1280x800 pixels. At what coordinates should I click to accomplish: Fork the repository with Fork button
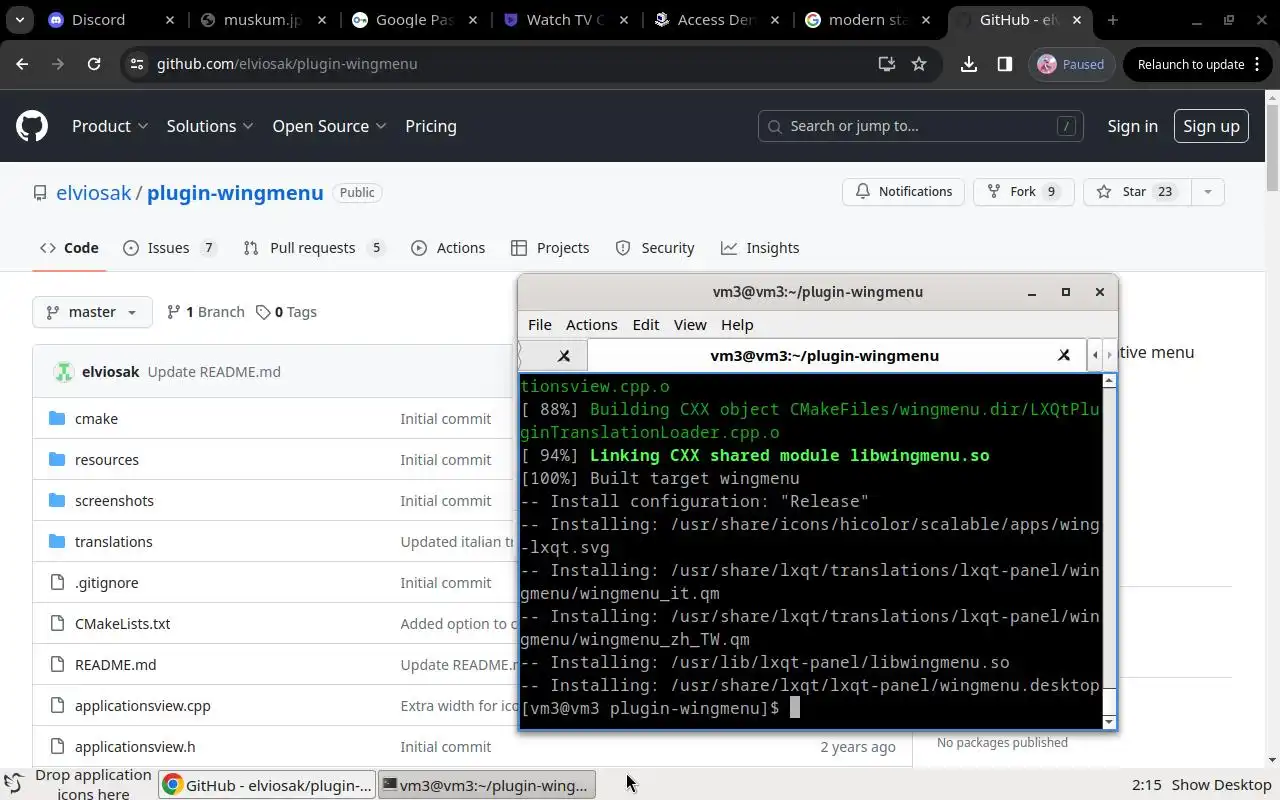[1023, 192]
